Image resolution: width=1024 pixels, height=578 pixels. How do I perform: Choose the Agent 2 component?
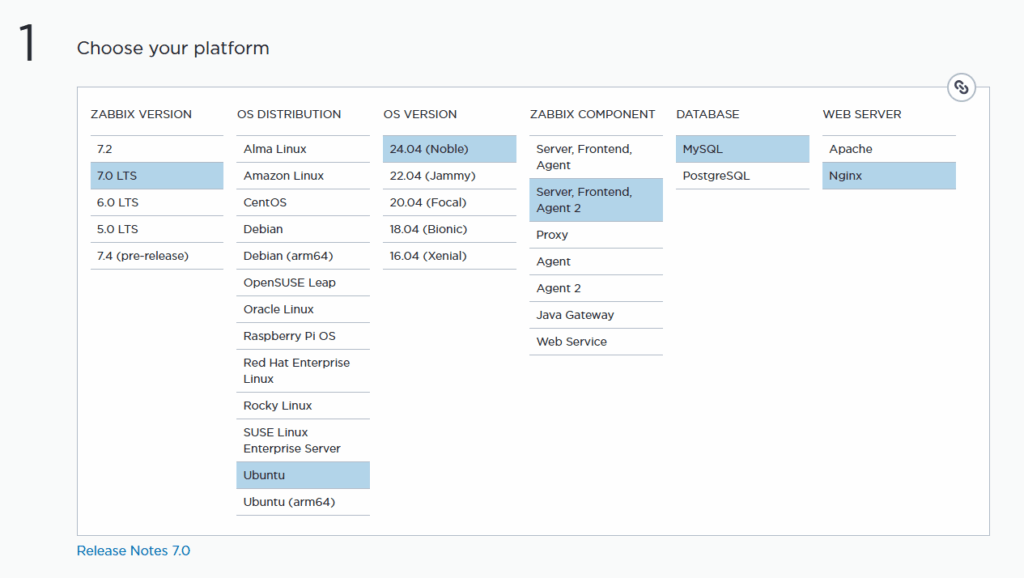[x=596, y=289]
